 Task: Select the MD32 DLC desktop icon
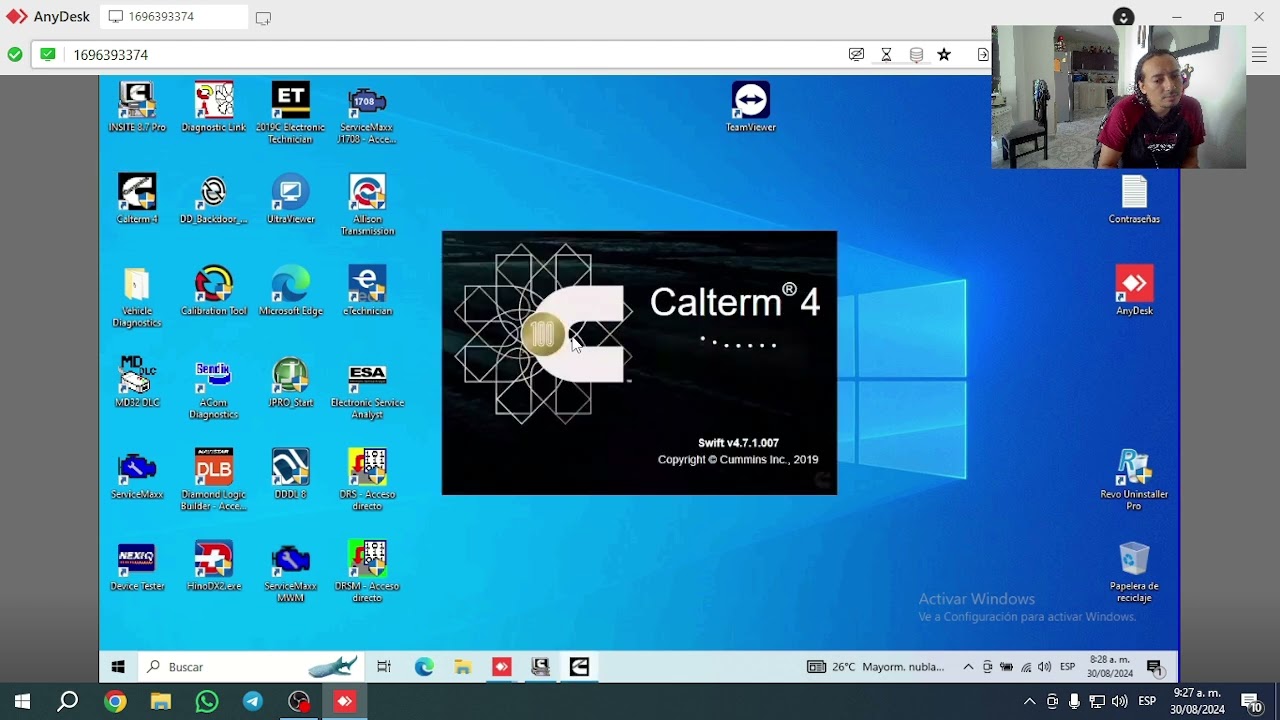tap(137, 382)
